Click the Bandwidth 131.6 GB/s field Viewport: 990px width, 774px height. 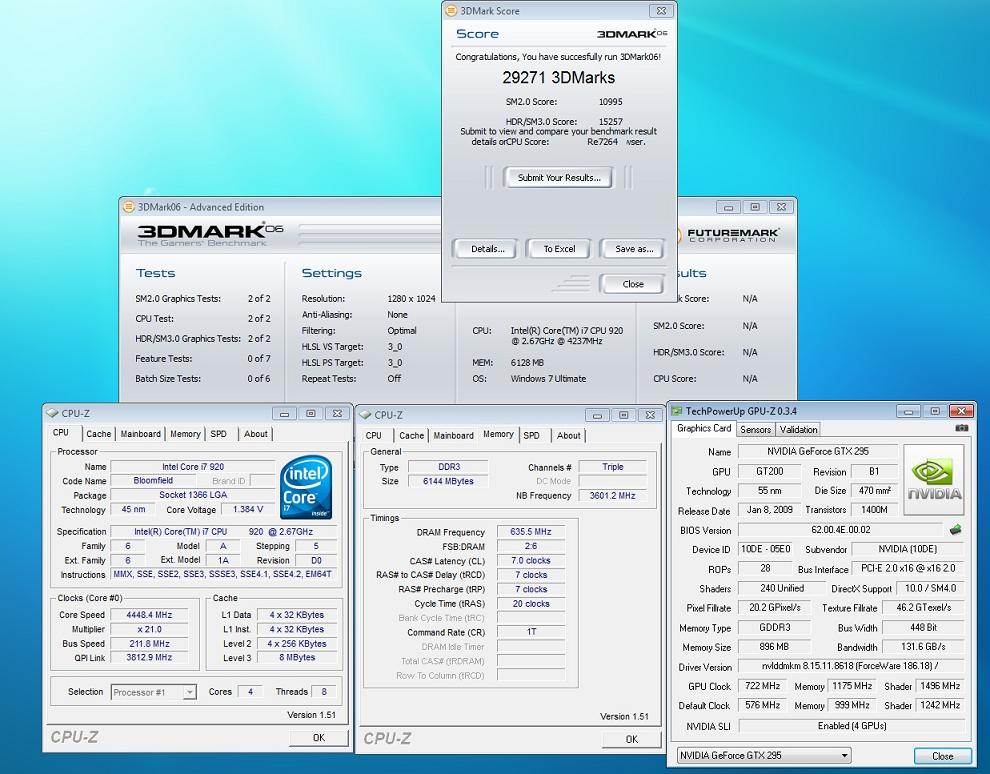tap(922, 646)
